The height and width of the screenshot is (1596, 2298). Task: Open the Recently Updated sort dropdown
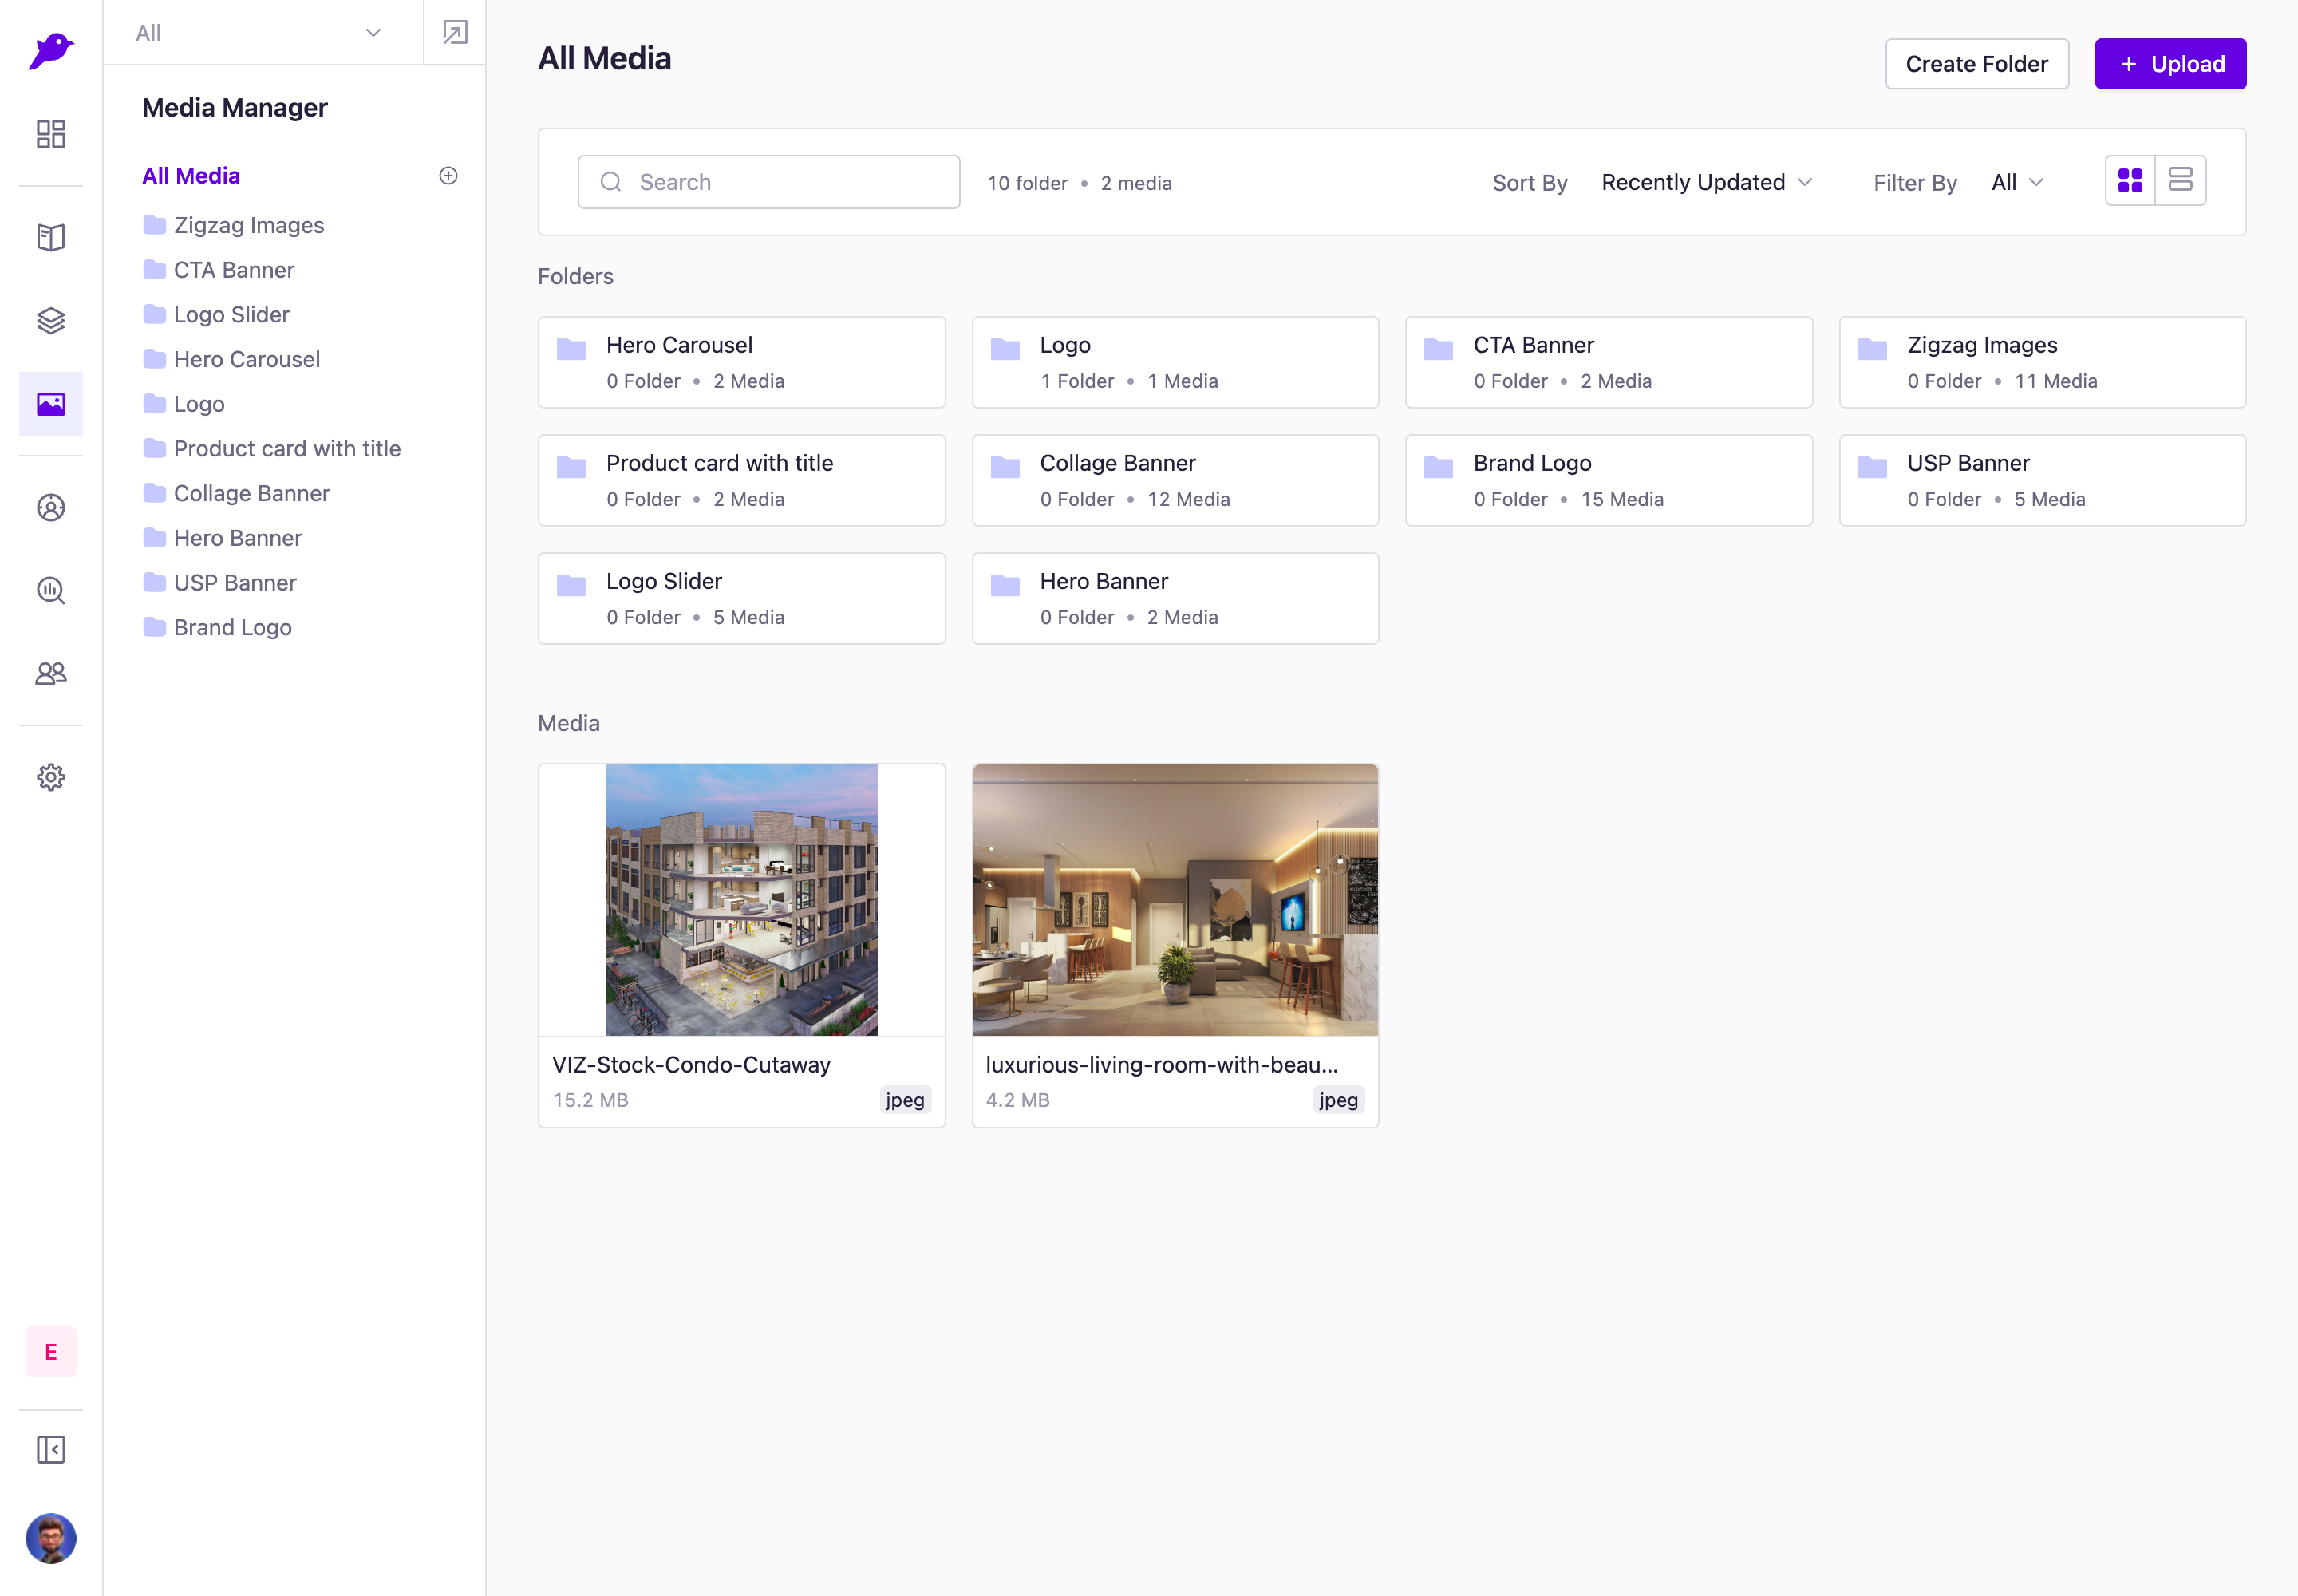(x=1707, y=182)
